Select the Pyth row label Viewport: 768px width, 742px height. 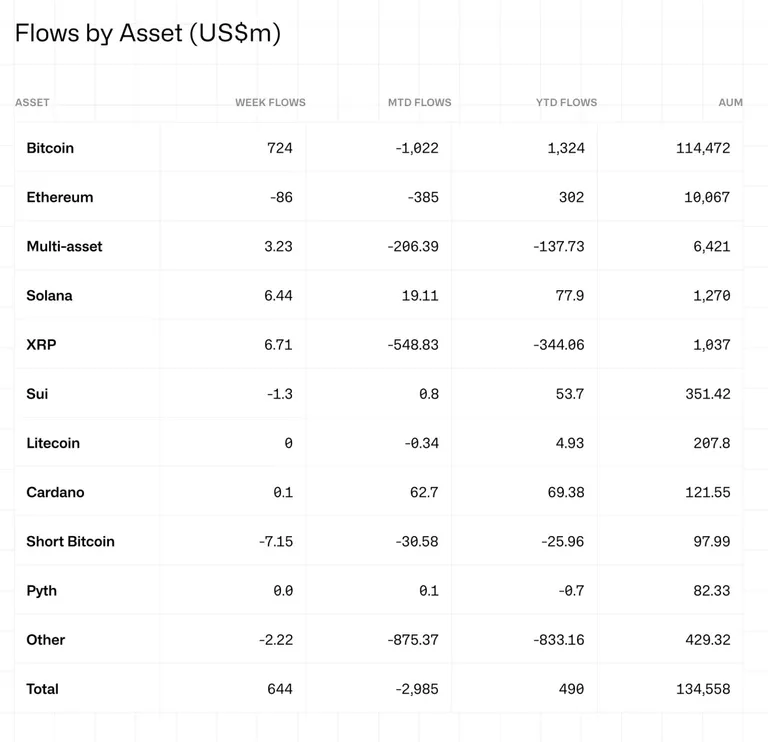(42, 591)
